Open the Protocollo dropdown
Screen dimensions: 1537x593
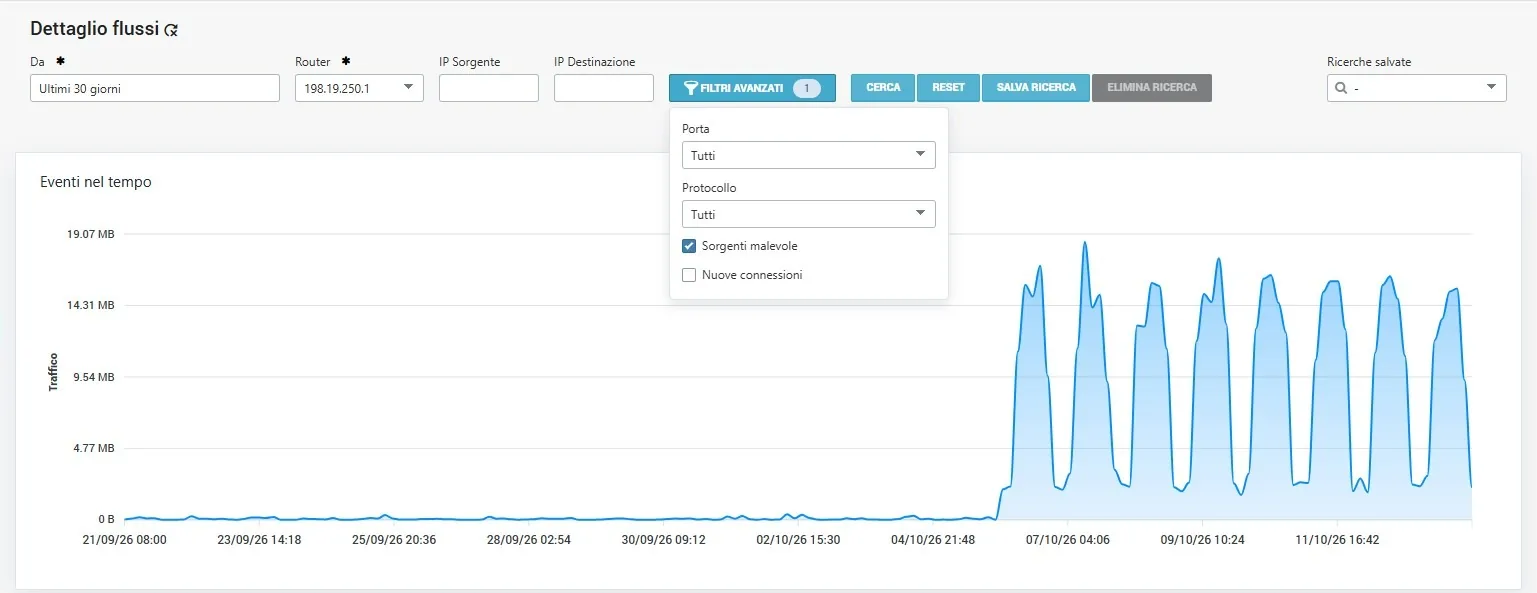coord(809,214)
